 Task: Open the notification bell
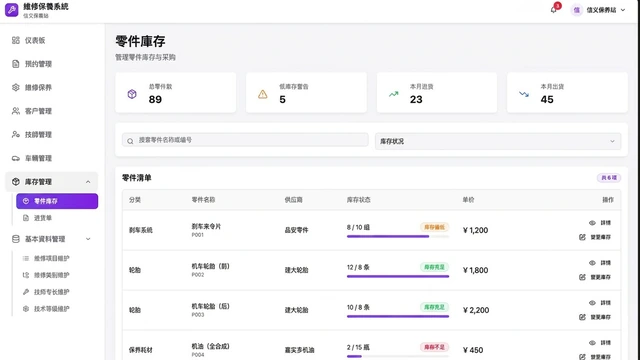click(553, 10)
